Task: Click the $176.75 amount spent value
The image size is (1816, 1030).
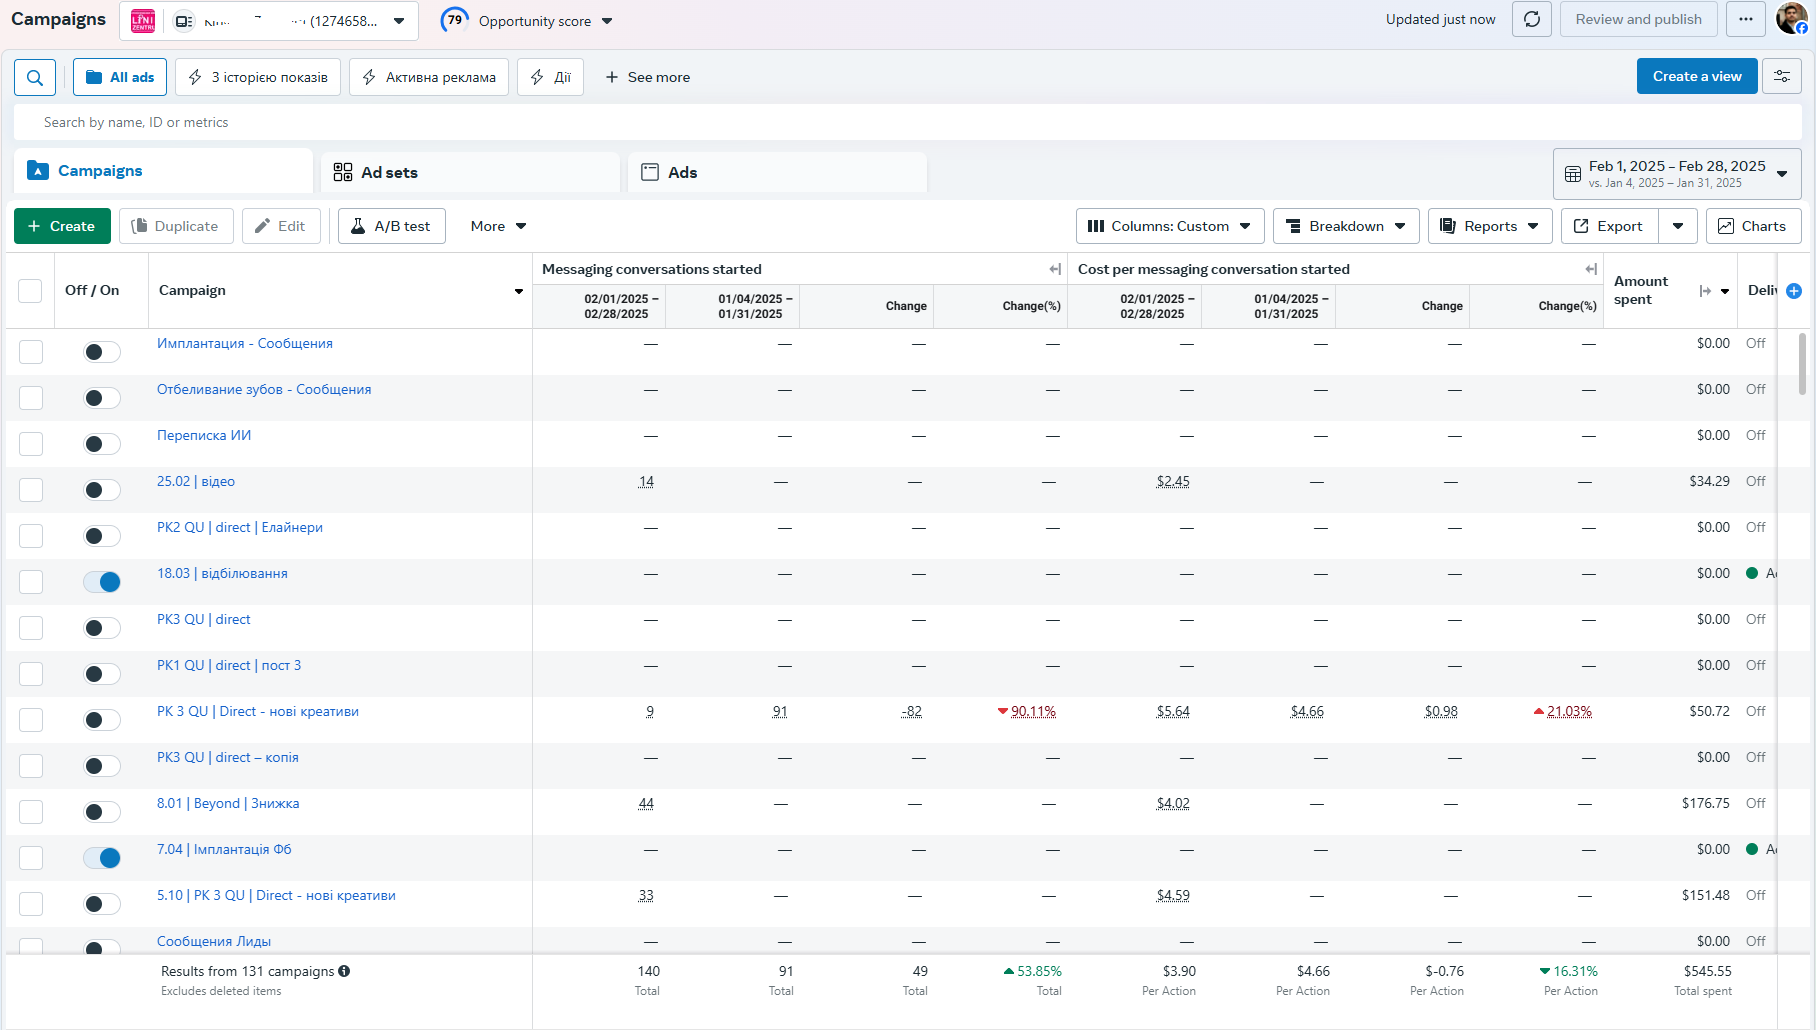Action: click(x=1706, y=803)
